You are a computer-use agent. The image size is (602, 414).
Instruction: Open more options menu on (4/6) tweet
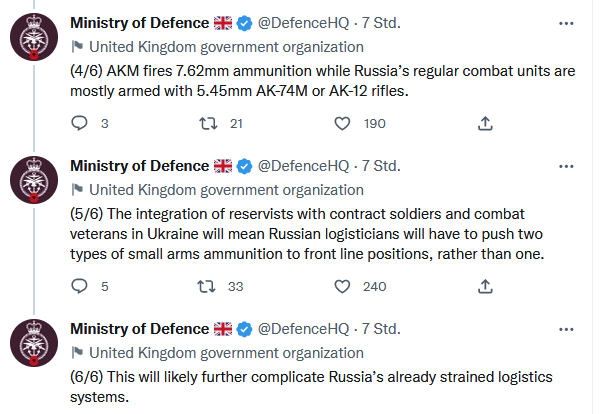[566, 23]
